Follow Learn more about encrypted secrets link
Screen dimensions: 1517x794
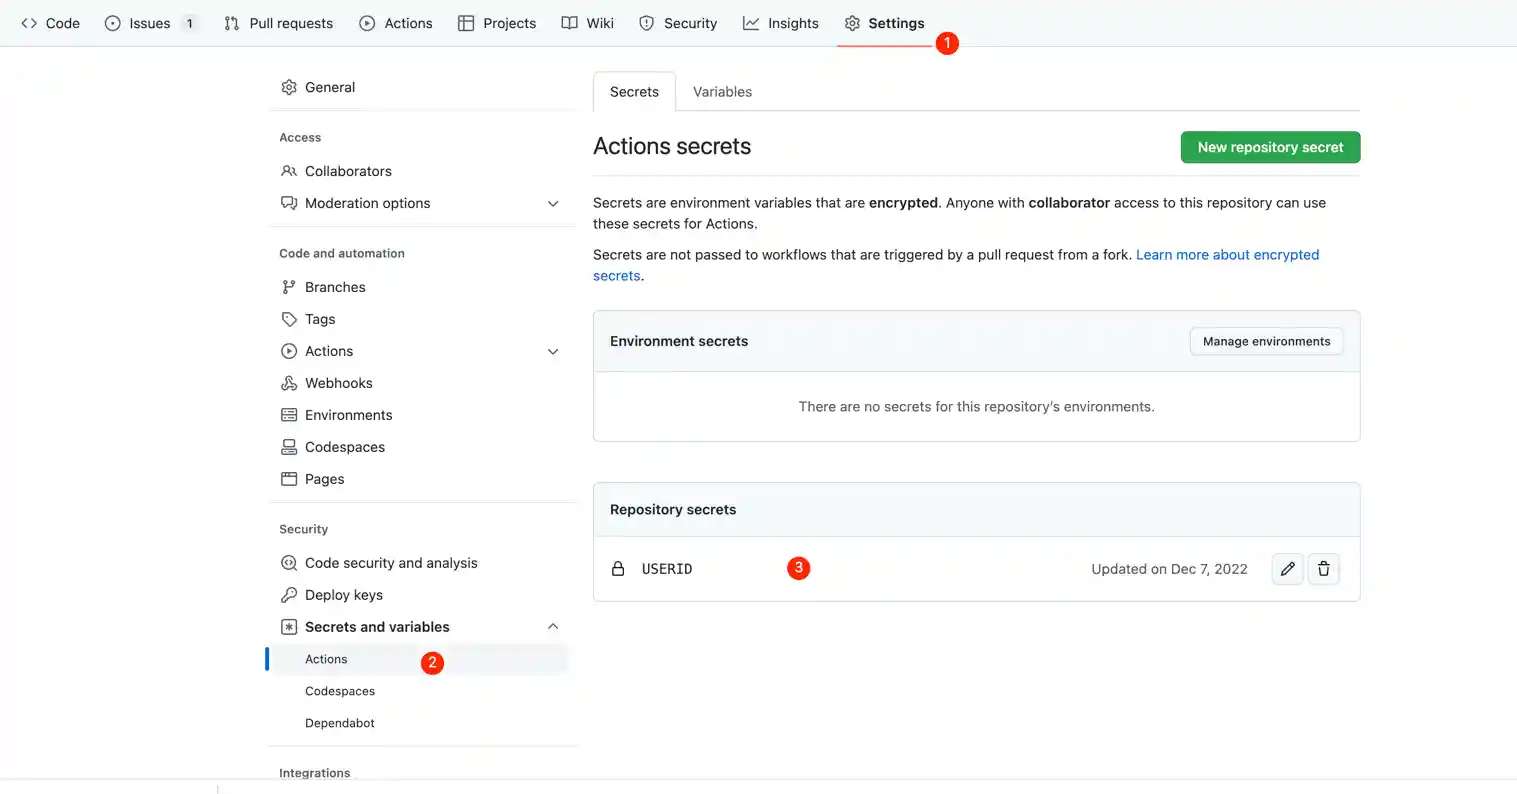tap(1227, 255)
